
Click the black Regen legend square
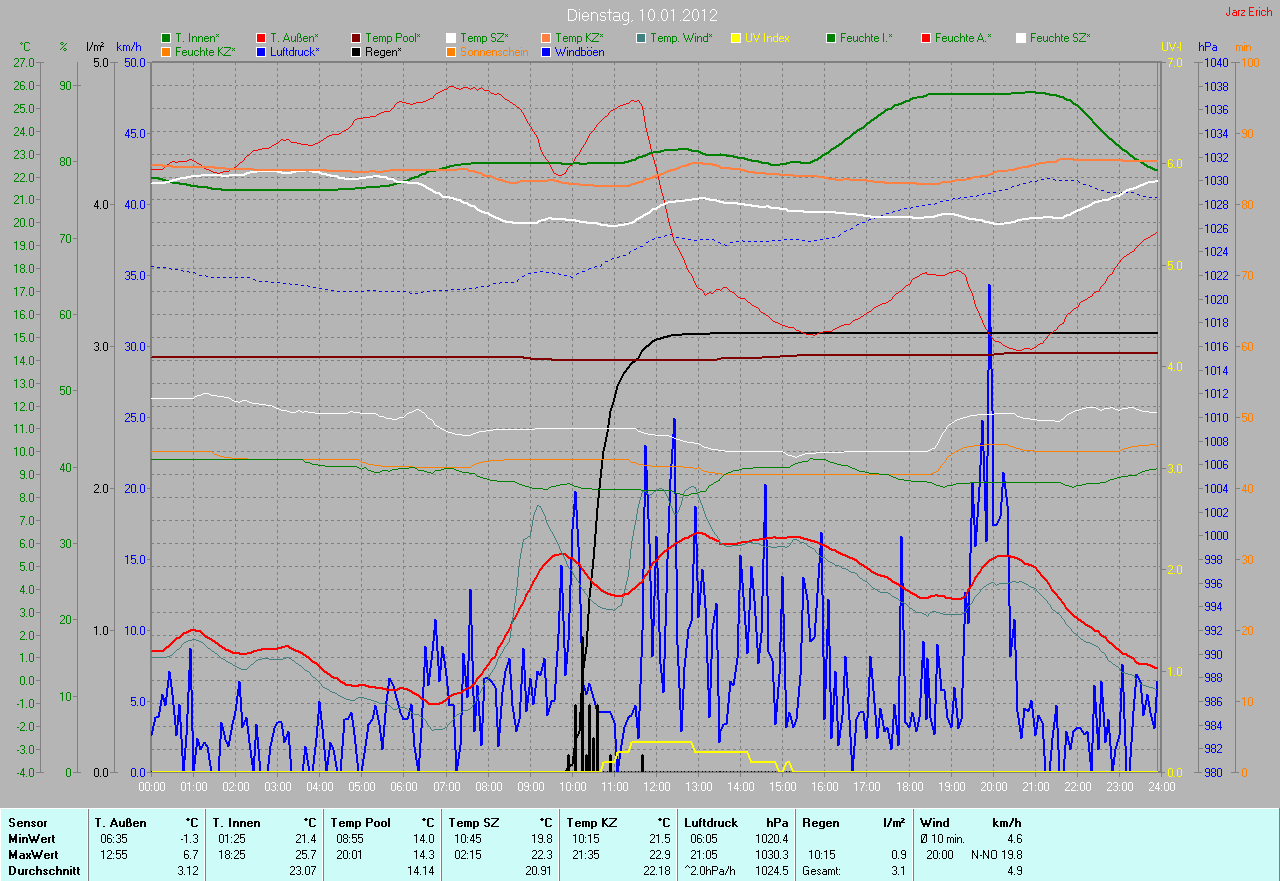(356, 51)
